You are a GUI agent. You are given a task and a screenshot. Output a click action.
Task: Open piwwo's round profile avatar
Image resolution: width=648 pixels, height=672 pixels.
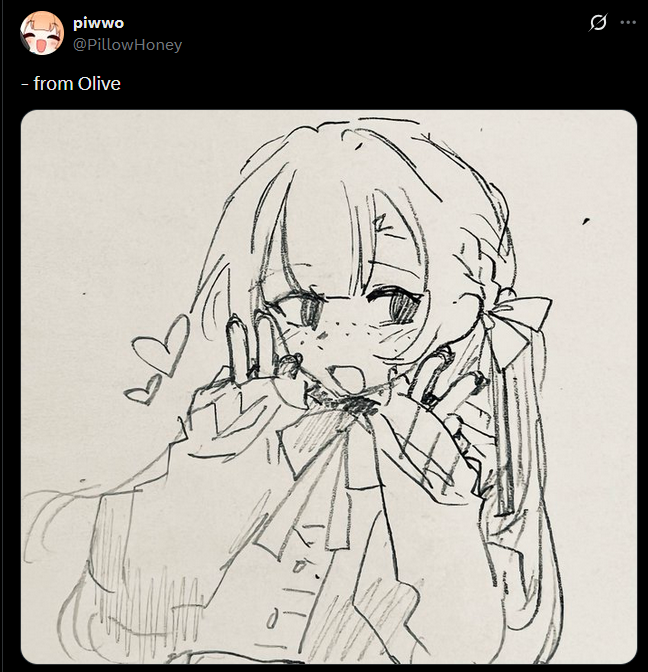42,33
